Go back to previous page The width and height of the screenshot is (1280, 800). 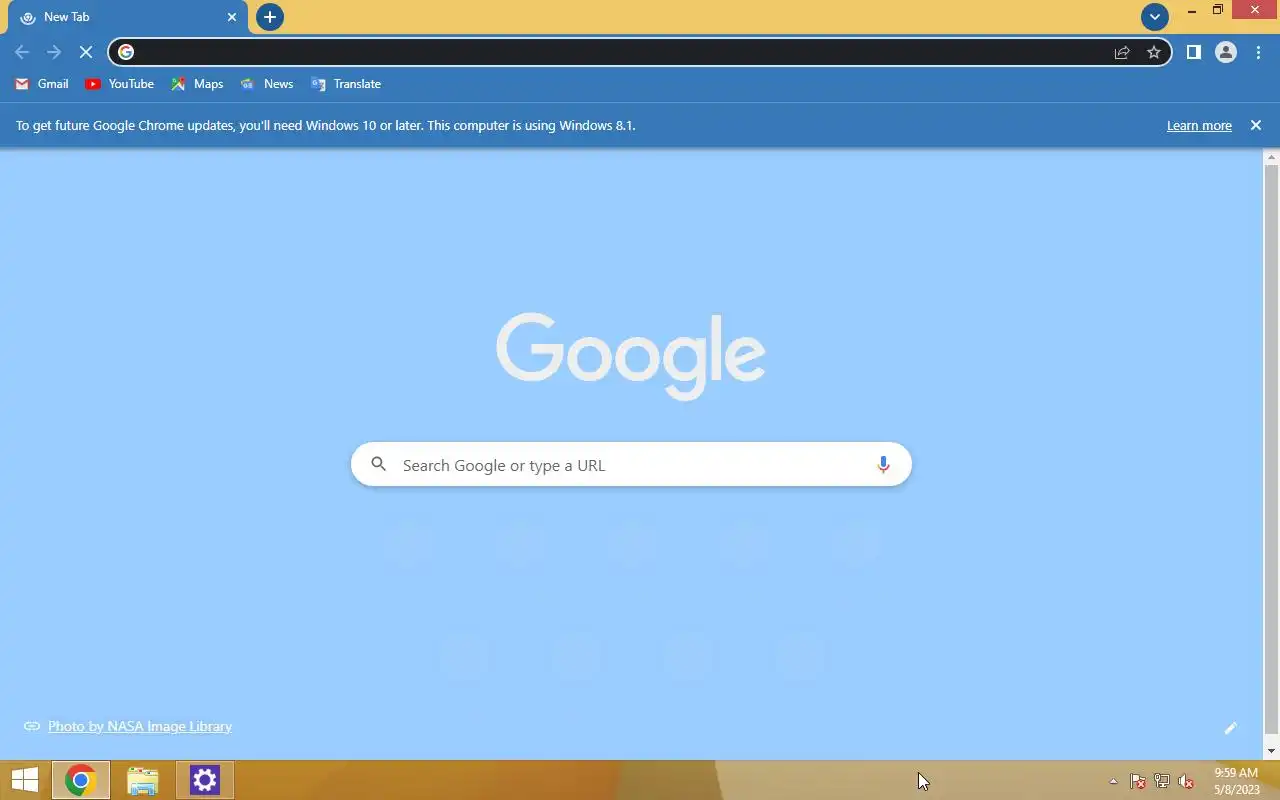click(x=22, y=52)
